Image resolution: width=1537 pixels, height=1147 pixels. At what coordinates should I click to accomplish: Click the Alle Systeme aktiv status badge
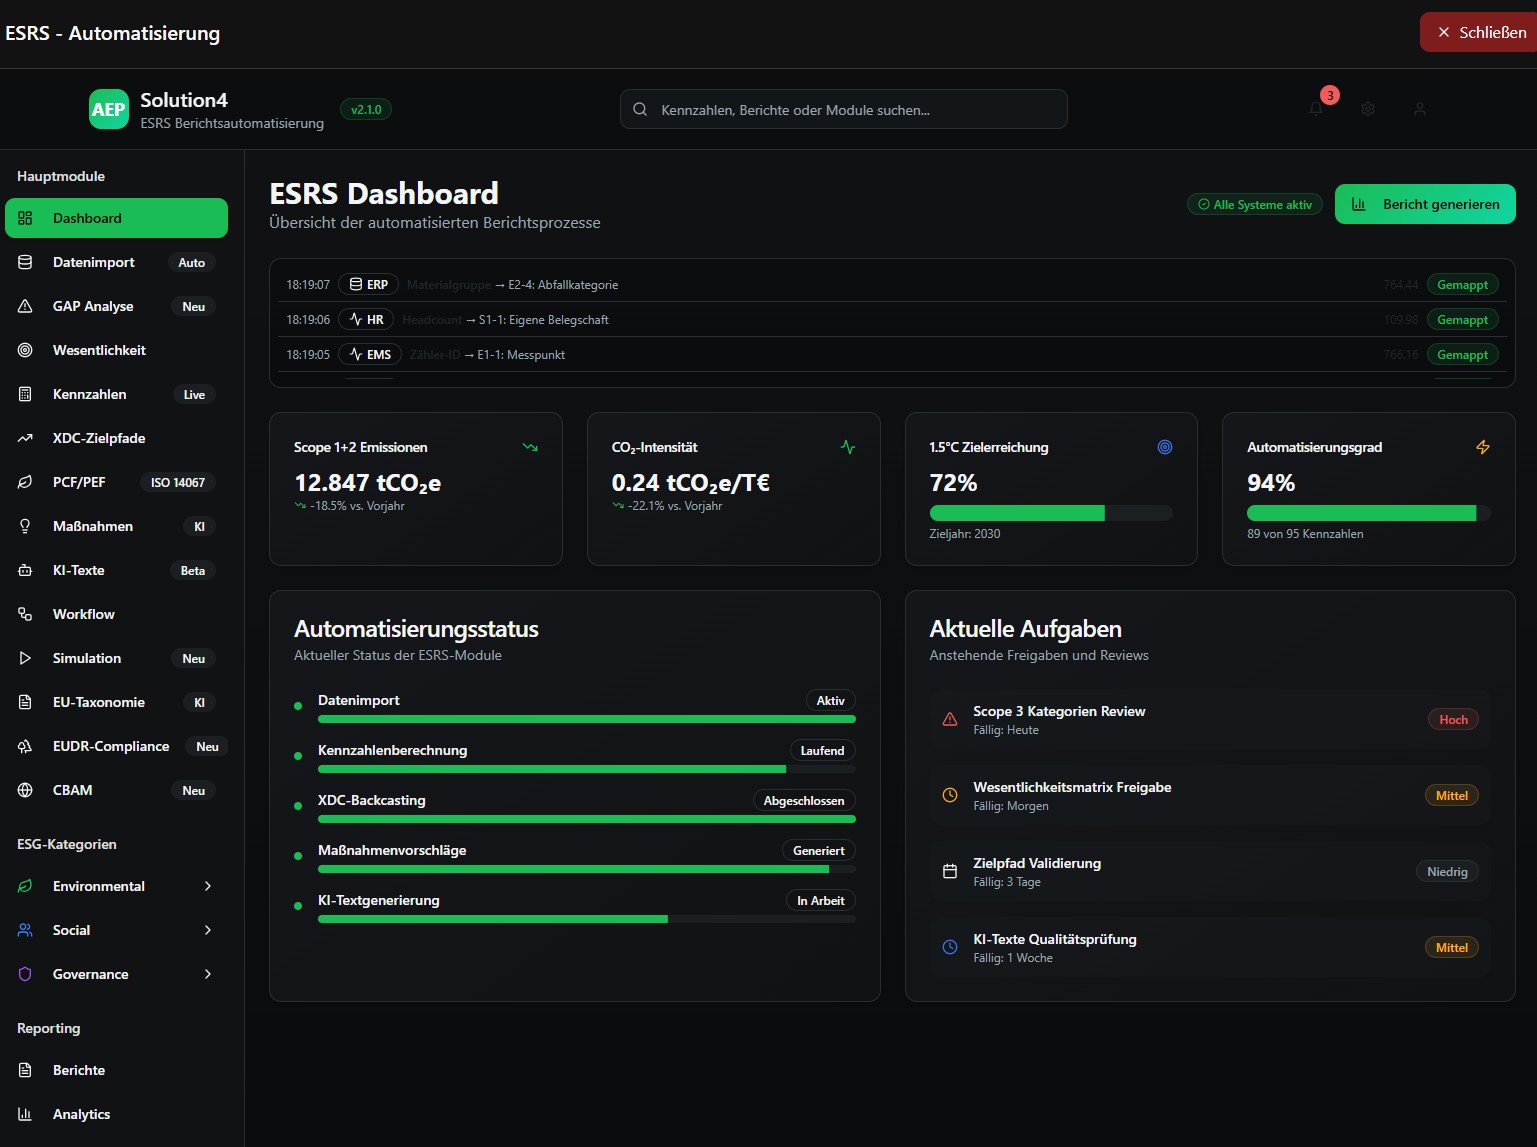point(1254,204)
